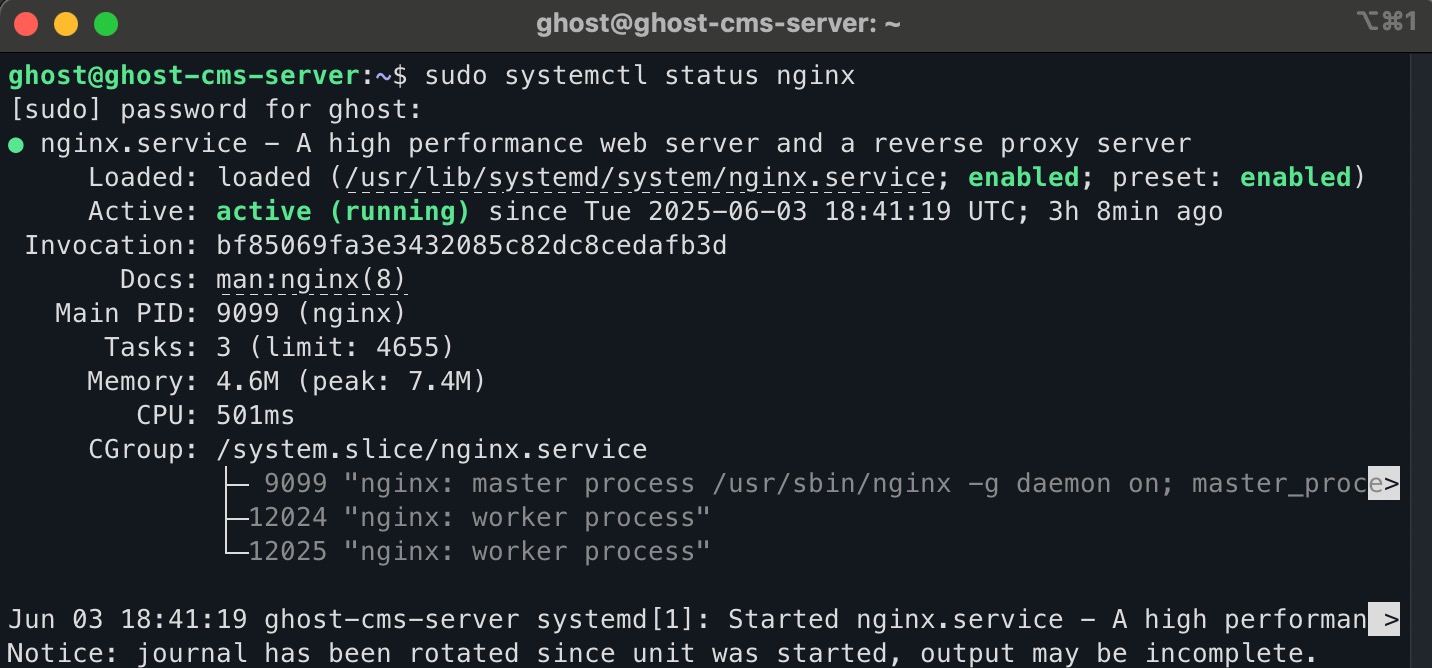This screenshot has height=668, width=1432.
Task: Open the man:nginx(8) documentation link
Action: coord(310,279)
